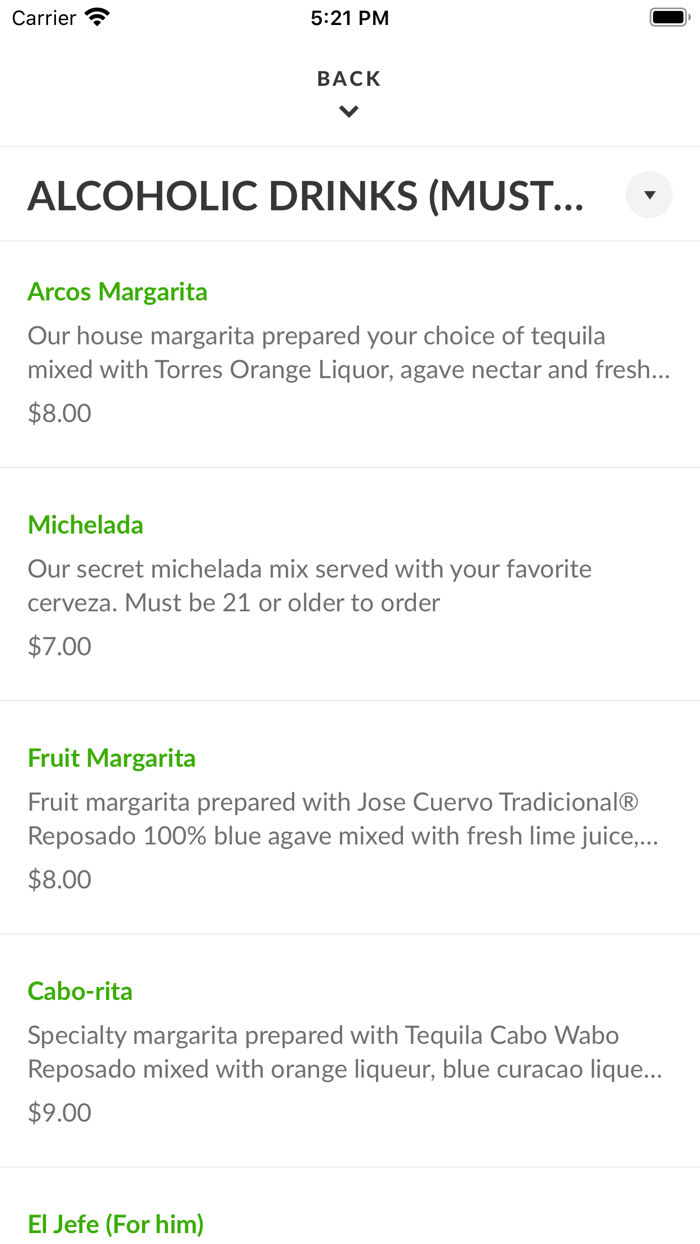The image size is (700, 1244).
Task: Tap the 5:21 PM clock display
Action: [x=349, y=16]
